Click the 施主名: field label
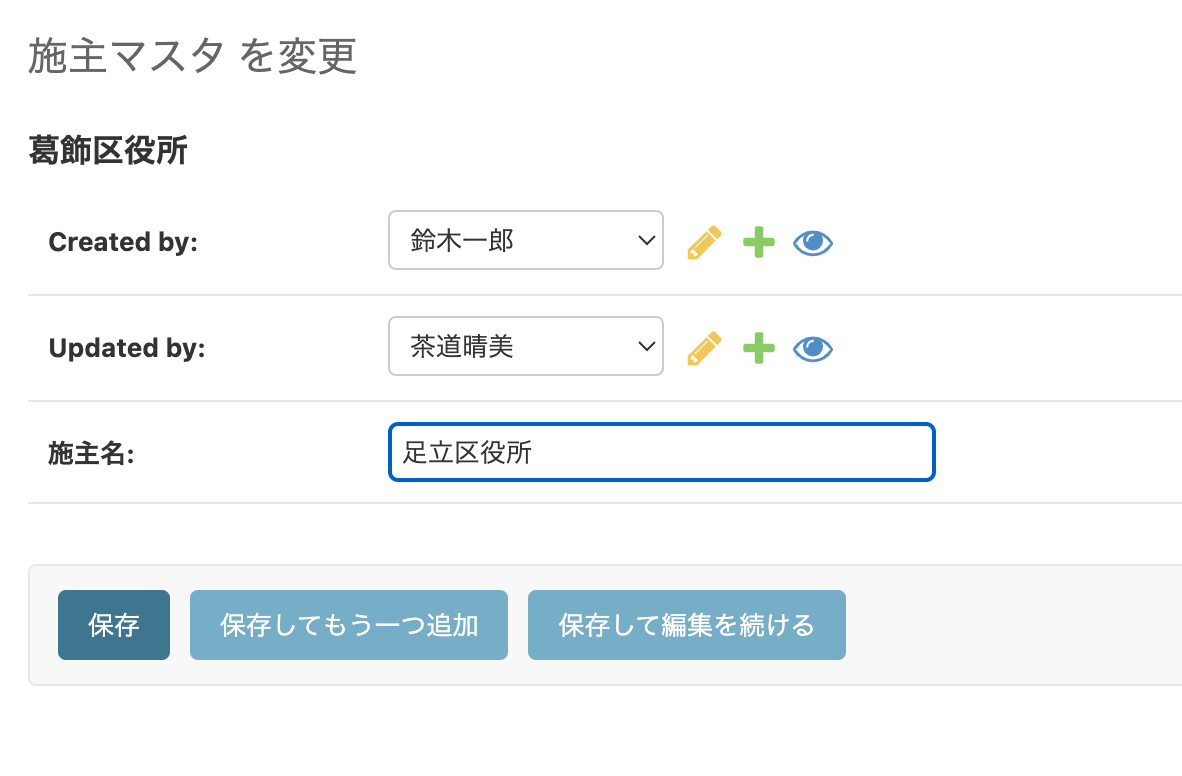Image resolution: width=1182 pixels, height=776 pixels. pyautogui.click(x=91, y=454)
